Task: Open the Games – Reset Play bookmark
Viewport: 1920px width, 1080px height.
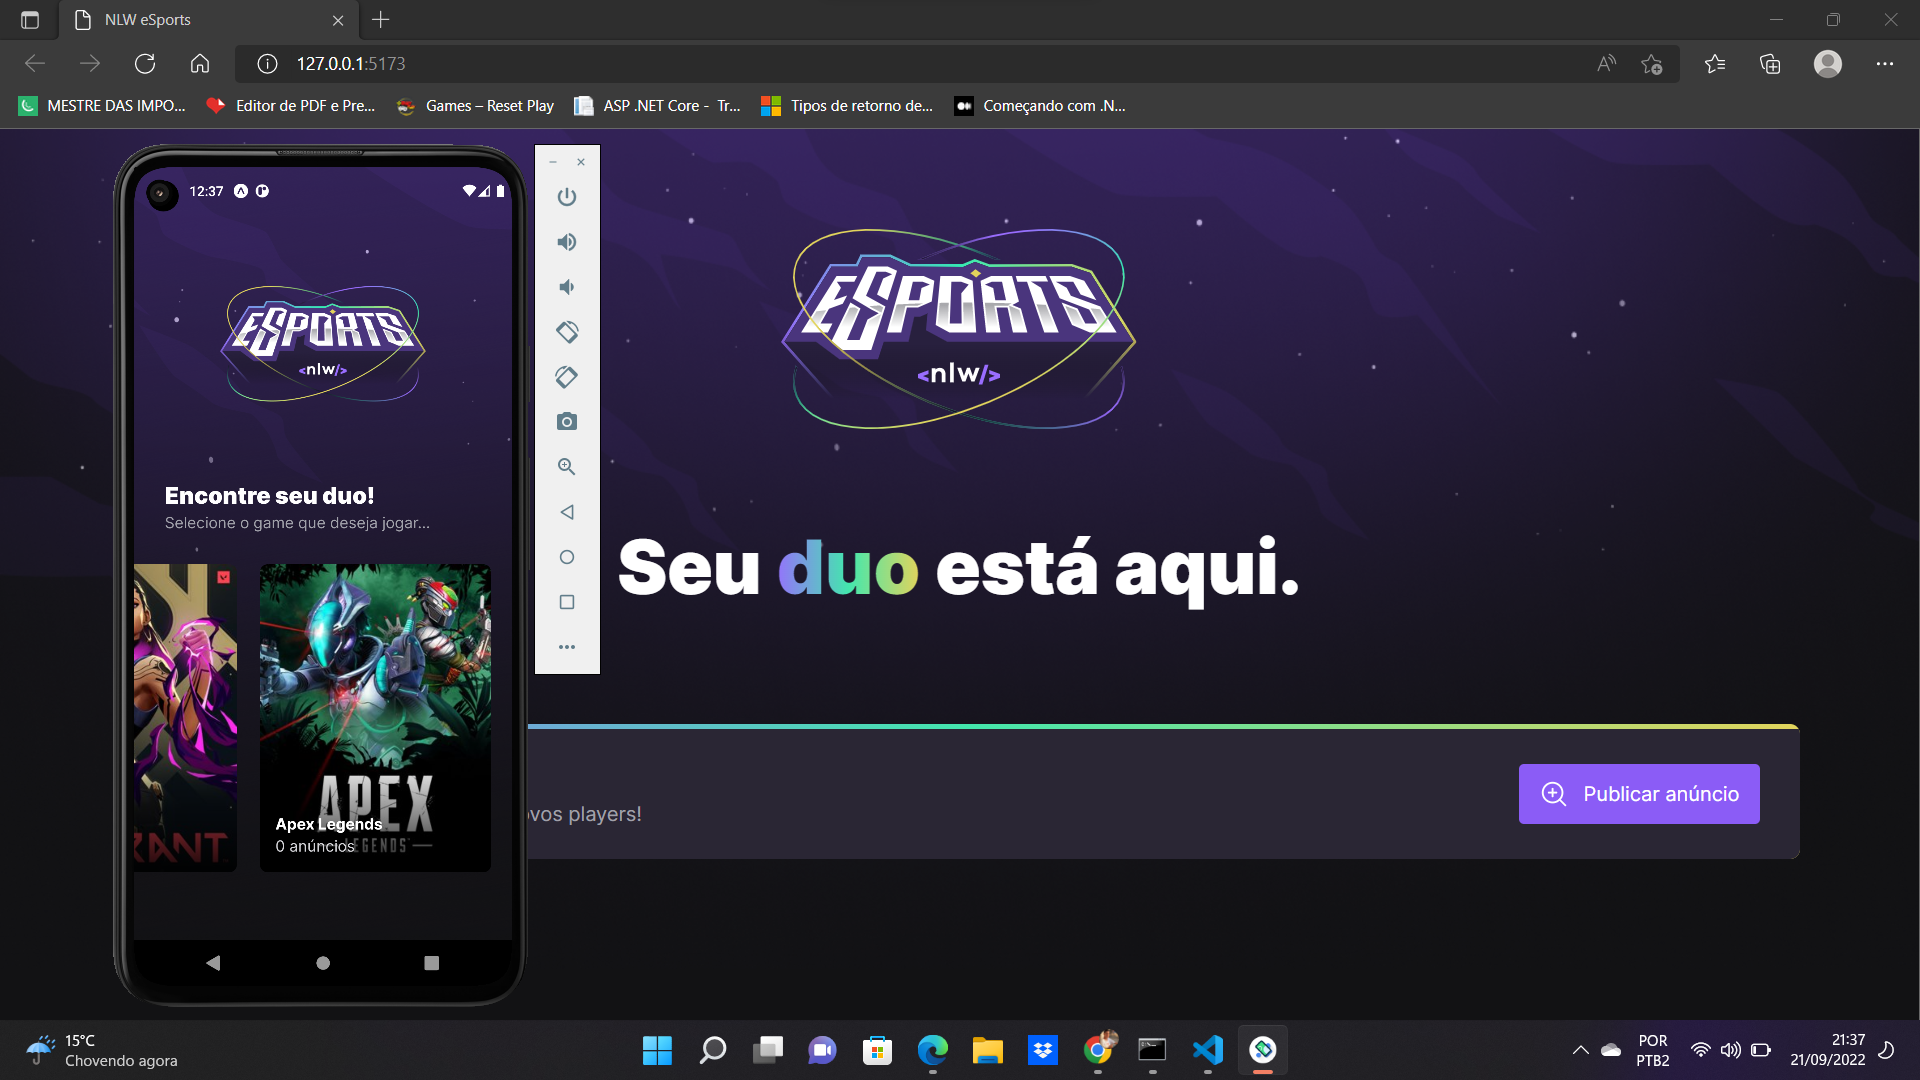Action: 474,105
